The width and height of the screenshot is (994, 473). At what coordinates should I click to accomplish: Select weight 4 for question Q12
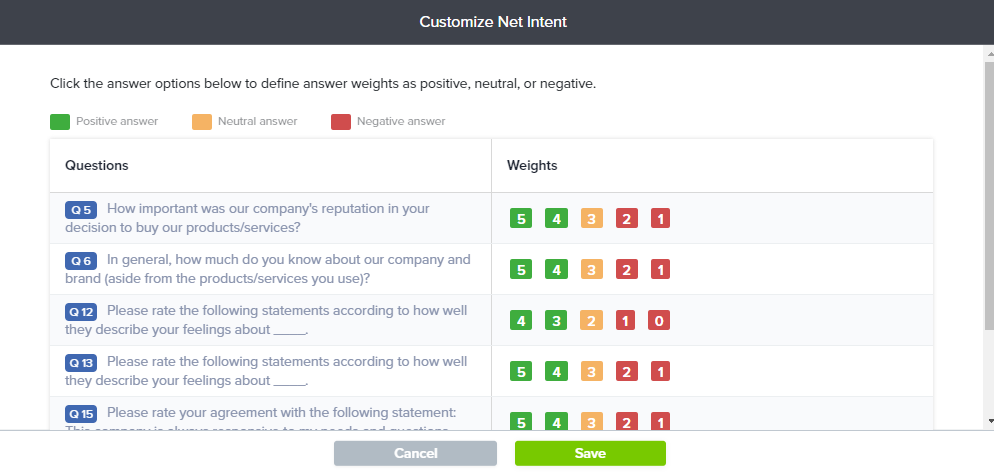(520, 320)
